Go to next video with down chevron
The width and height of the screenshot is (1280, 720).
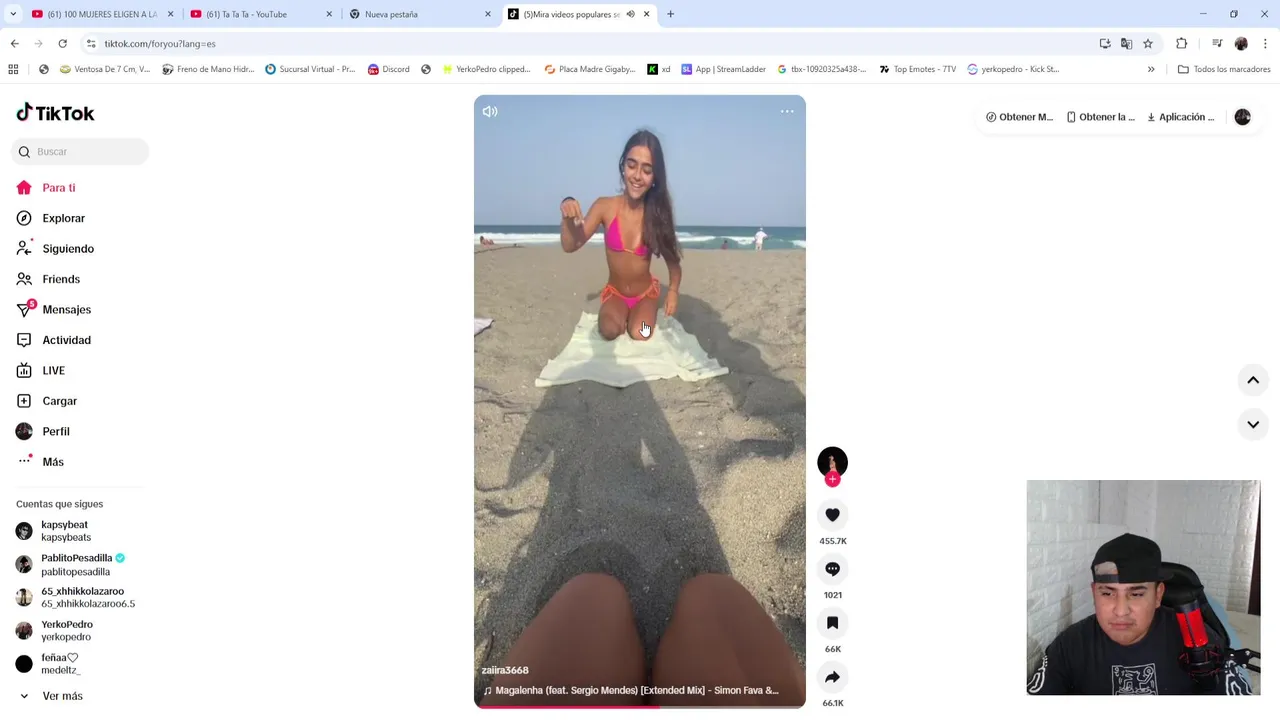1253,425
